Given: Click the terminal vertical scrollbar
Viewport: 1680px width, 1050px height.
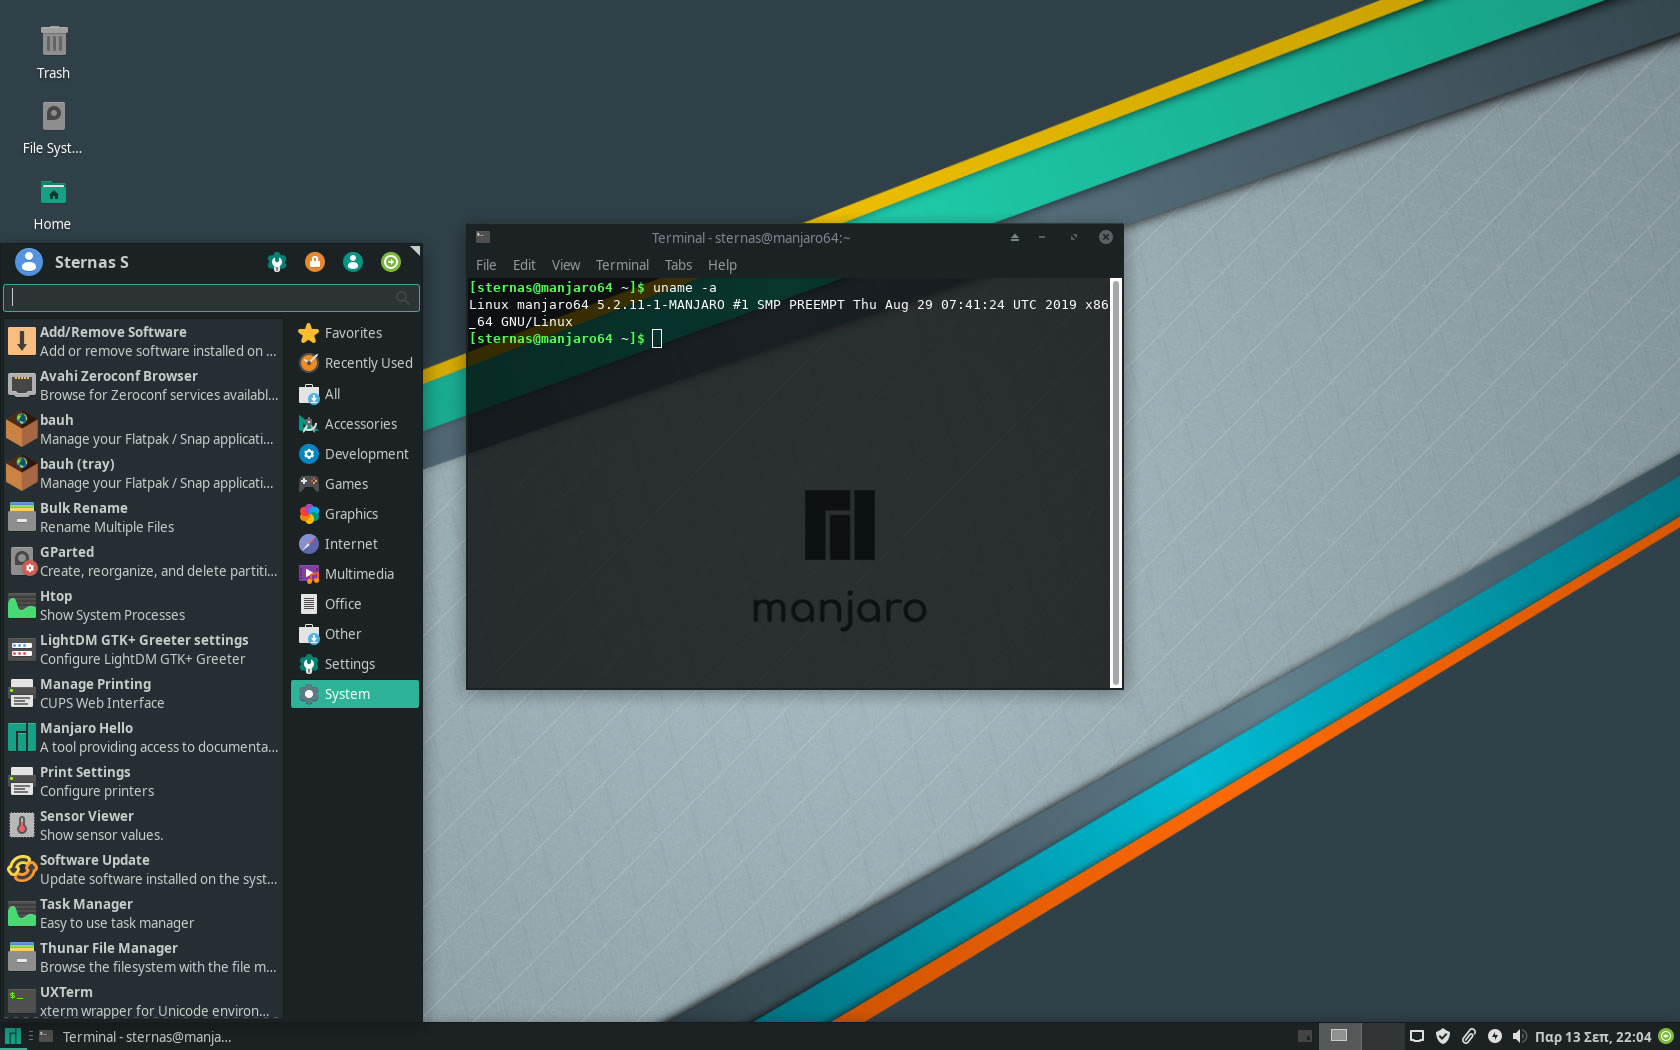Looking at the screenshot, I should [1116, 483].
